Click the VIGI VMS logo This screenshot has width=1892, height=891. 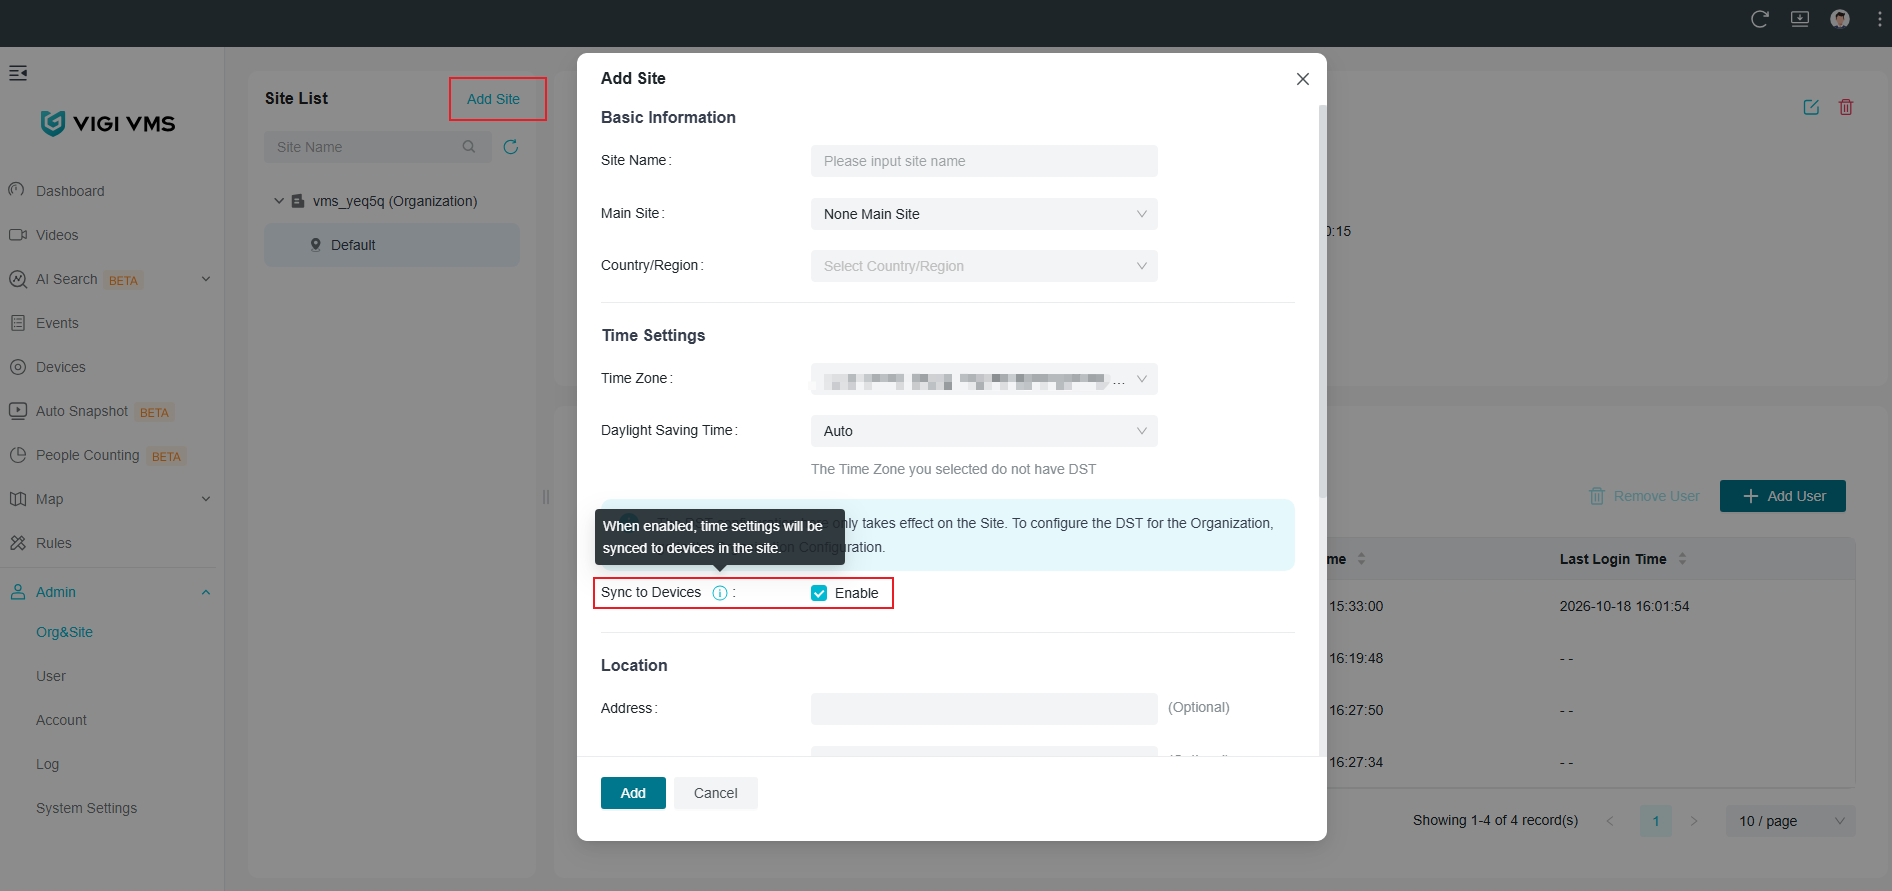(x=108, y=123)
